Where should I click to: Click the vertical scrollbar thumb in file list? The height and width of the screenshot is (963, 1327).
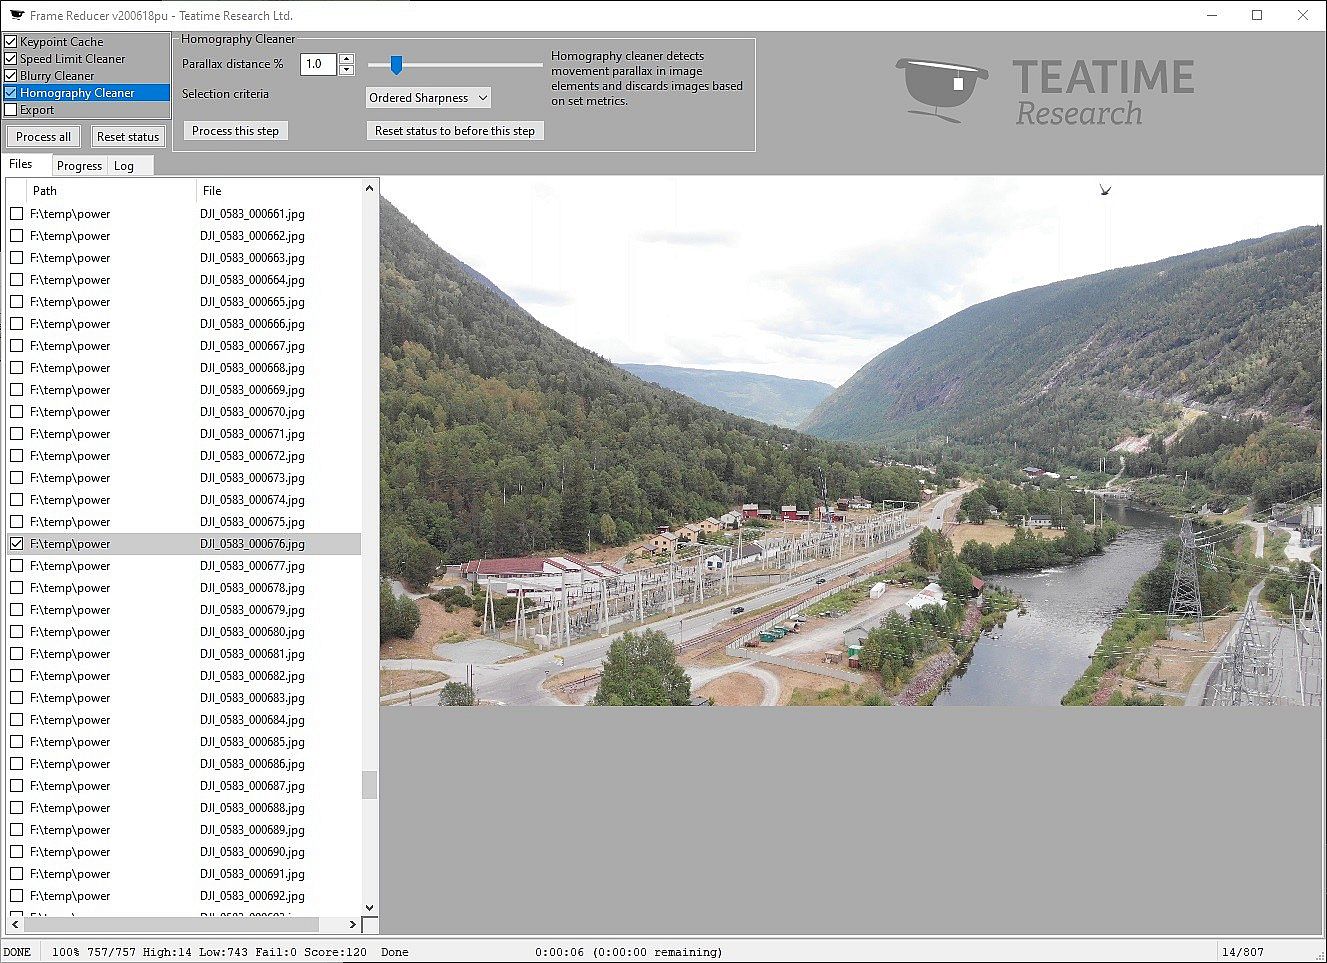(x=369, y=785)
